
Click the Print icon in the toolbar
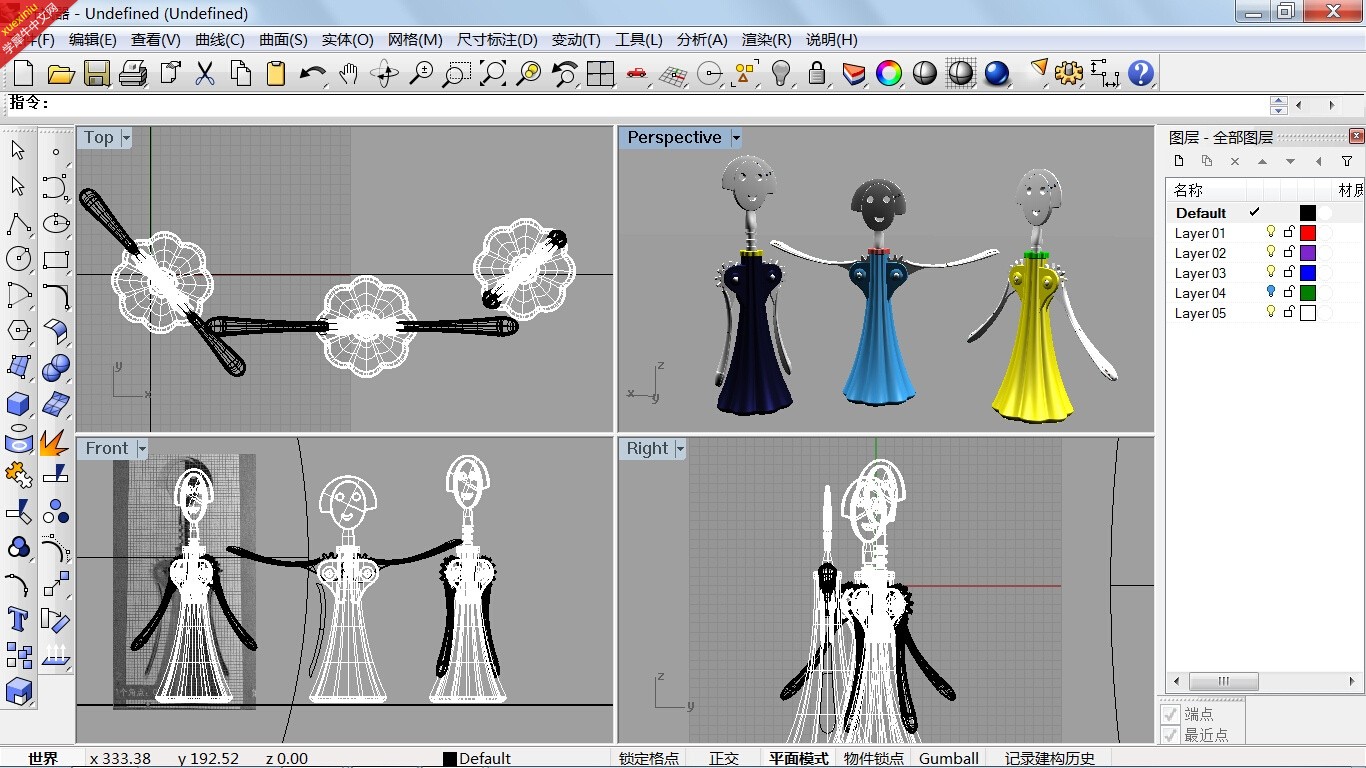[x=133, y=73]
